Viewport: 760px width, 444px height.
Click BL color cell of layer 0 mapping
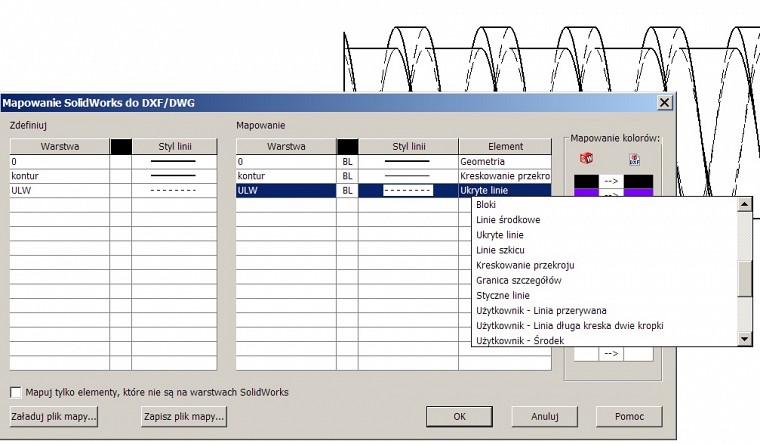tap(348, 161)
